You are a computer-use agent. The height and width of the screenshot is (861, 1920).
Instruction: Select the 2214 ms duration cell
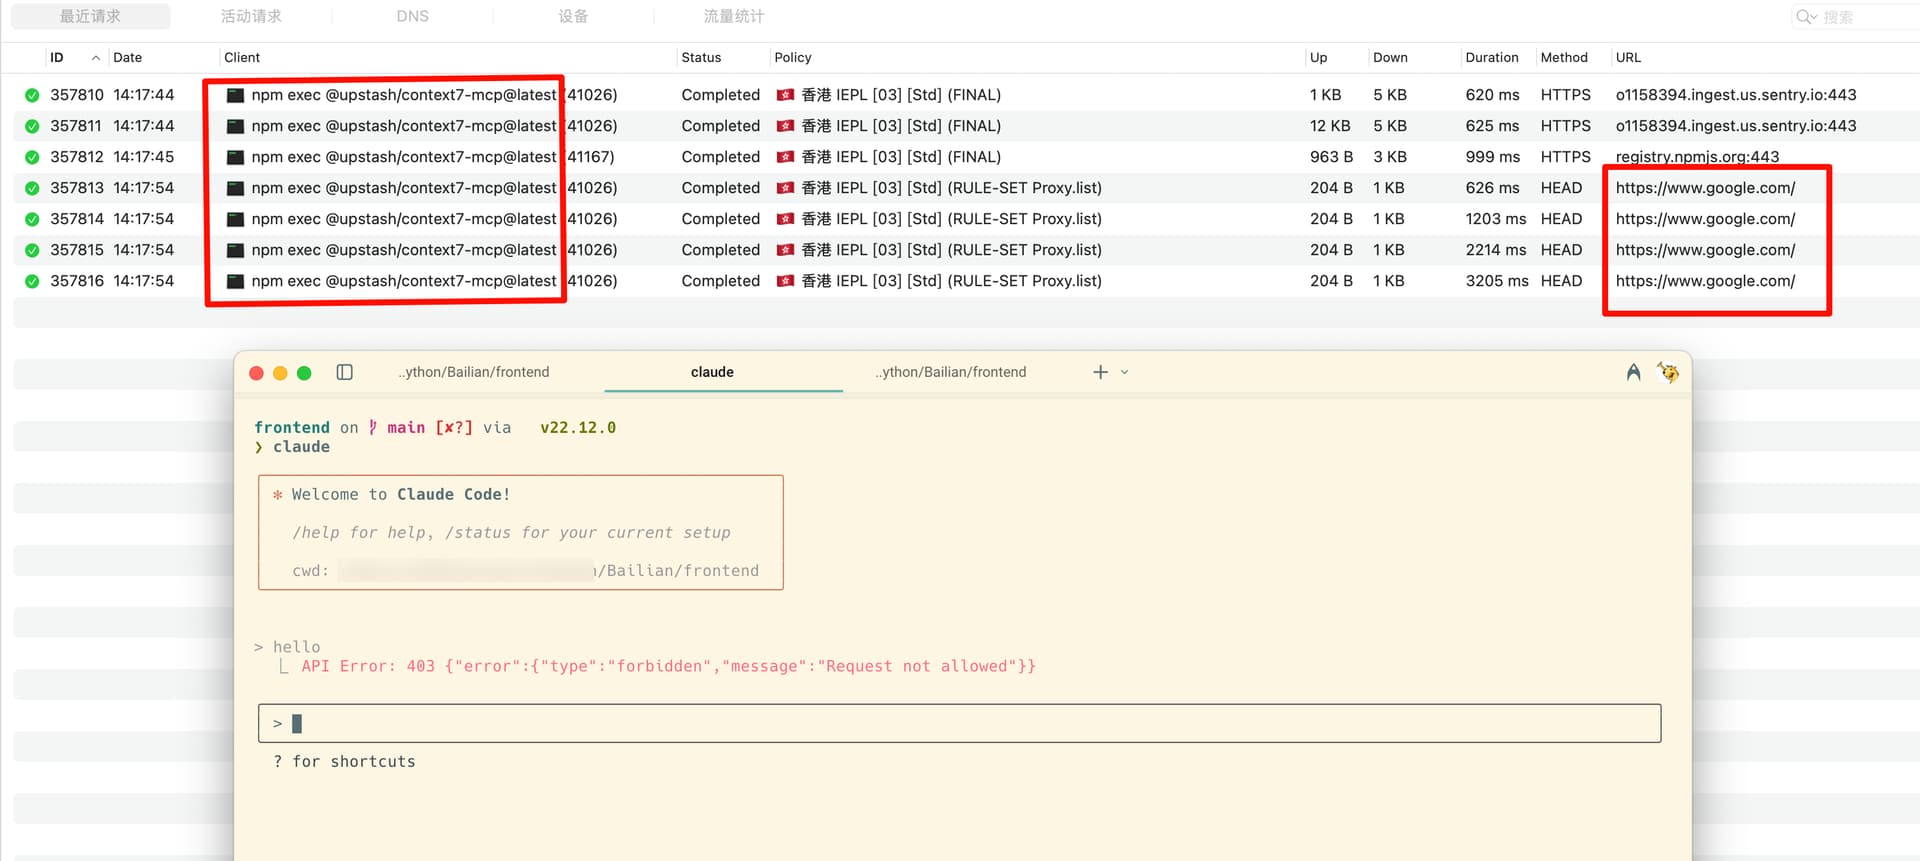(x=1497, y=250)
